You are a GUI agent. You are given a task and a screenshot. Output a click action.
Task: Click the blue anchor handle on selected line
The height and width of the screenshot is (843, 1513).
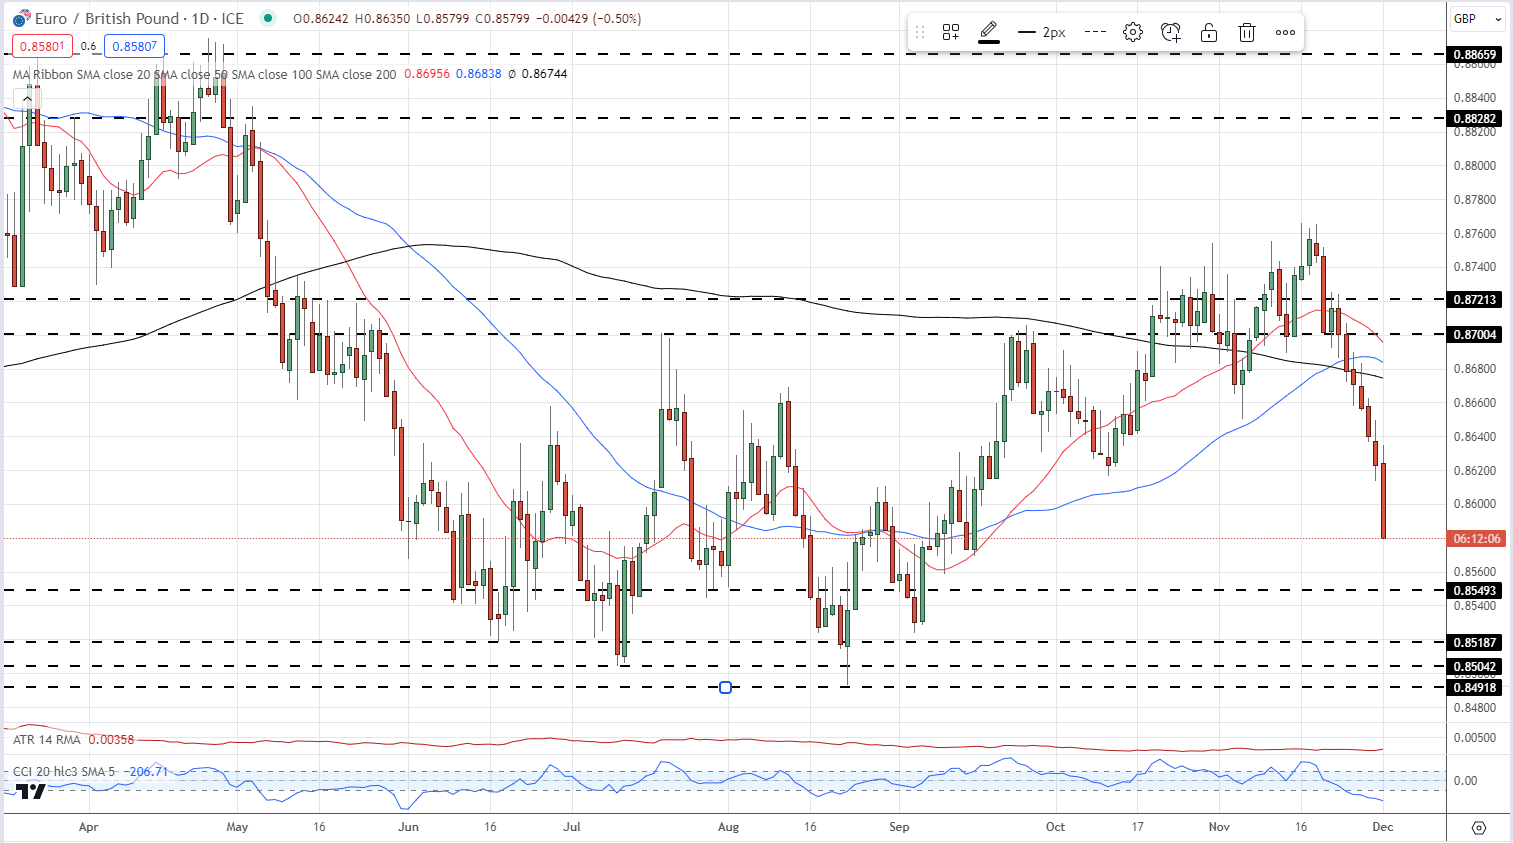click(x=726, y=687)
